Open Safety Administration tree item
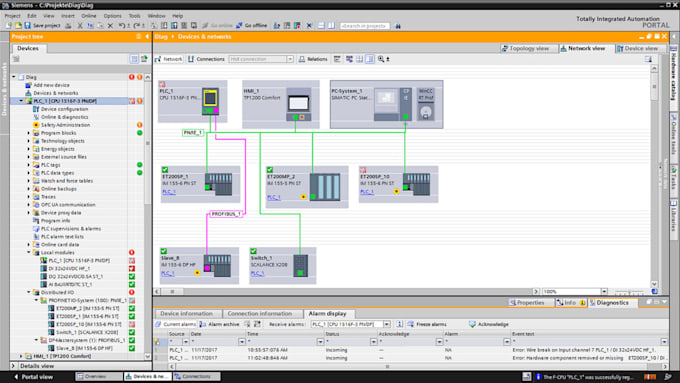Screen dimensions: 680x383 coord(65,125)
